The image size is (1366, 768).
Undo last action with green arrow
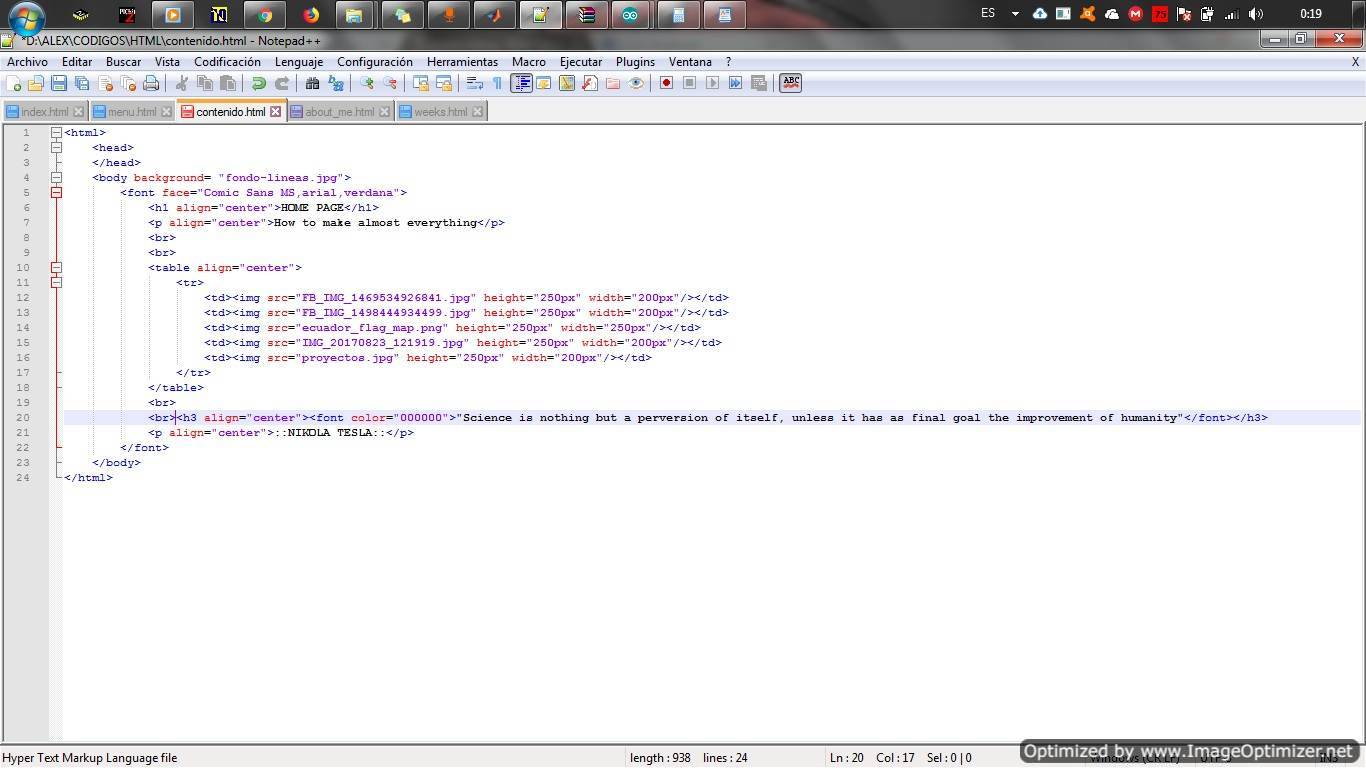coord(258,83)
